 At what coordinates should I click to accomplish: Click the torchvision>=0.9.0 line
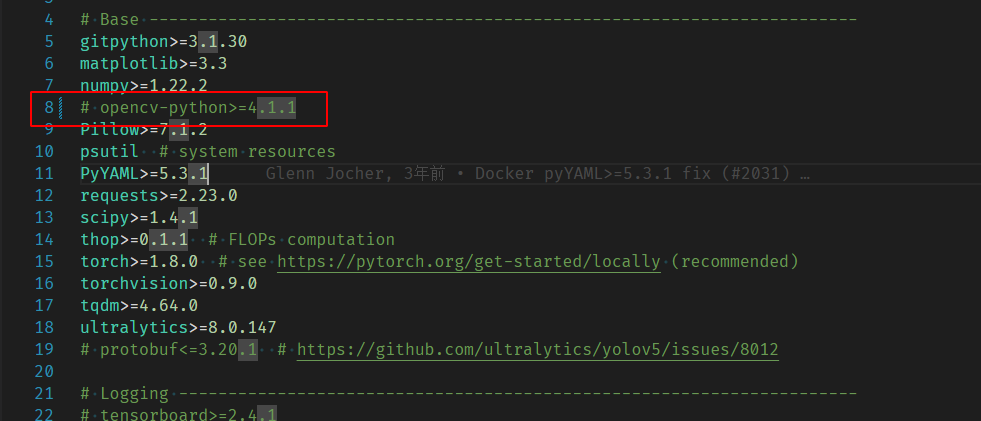click(x=168, y=284)
